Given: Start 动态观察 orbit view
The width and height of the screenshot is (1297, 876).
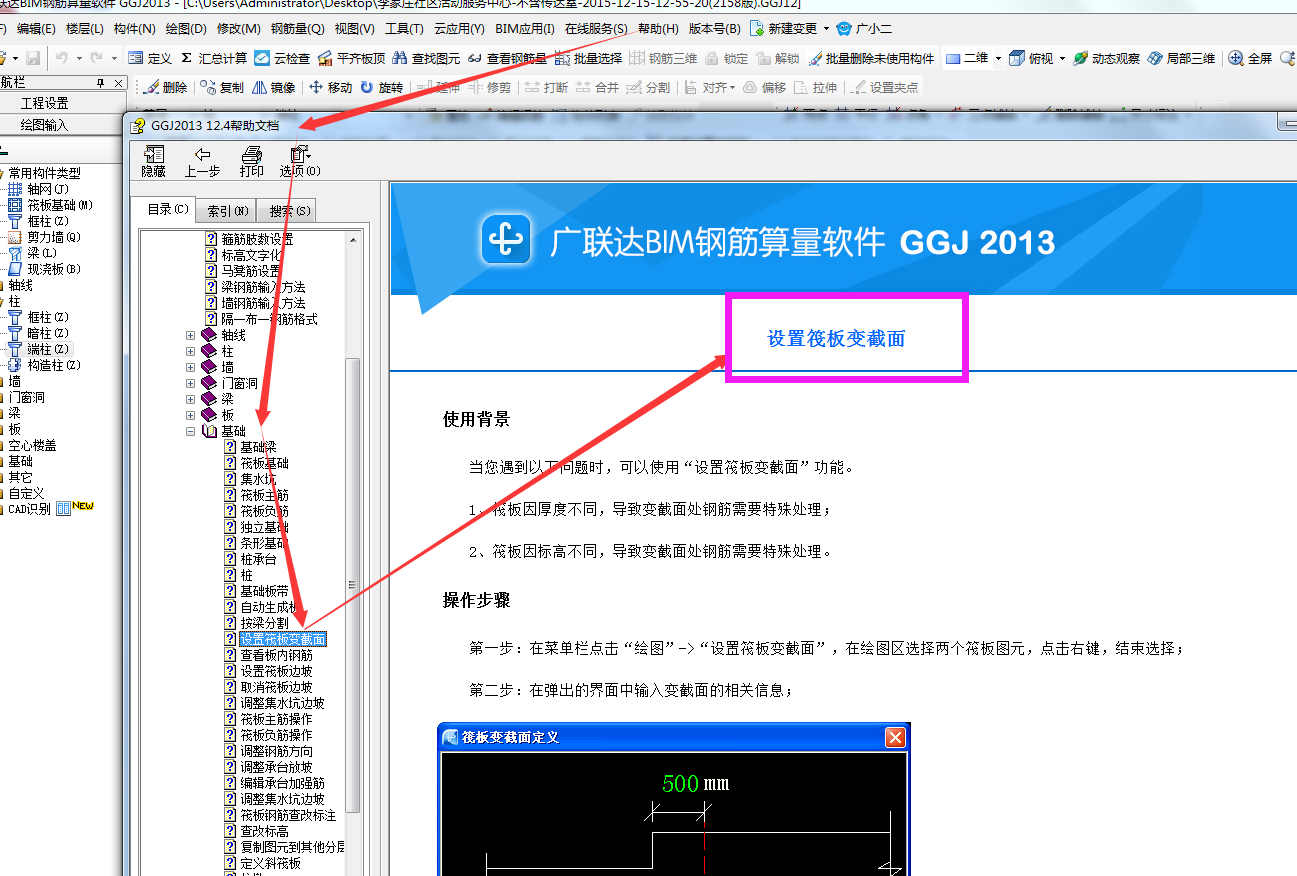Looking at the screenshot, I should coord(1106,59).
